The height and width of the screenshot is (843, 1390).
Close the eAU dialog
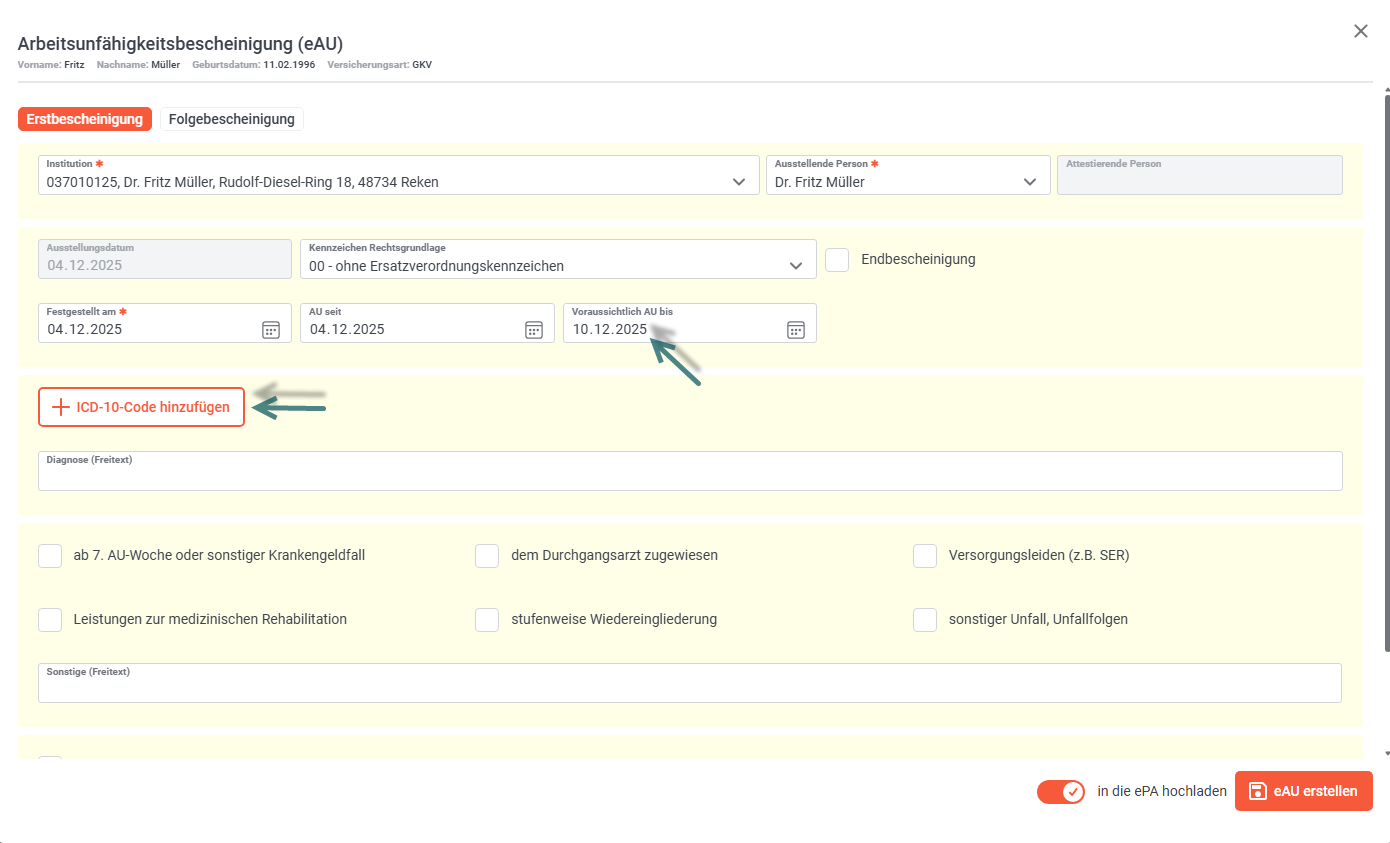[x=1361, y=31]
